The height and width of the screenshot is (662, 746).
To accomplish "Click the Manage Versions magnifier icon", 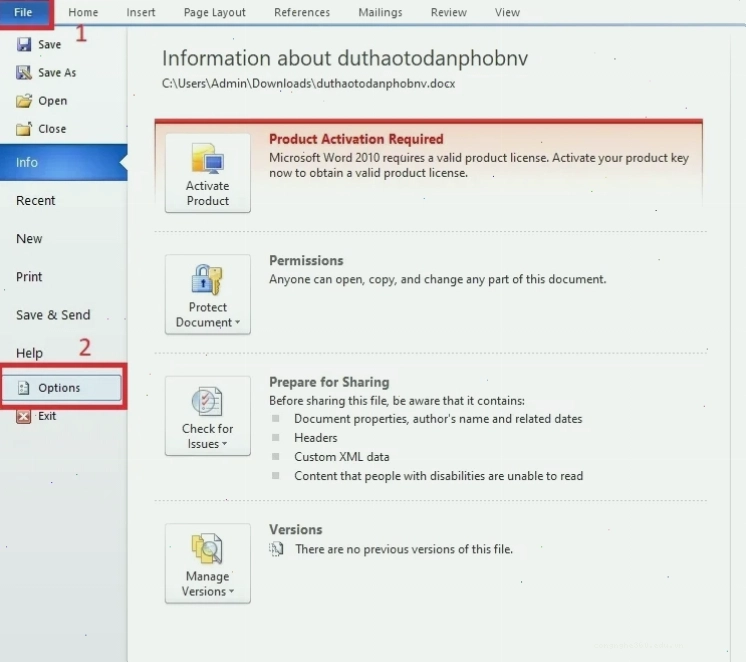I will (x=207, y=549).
